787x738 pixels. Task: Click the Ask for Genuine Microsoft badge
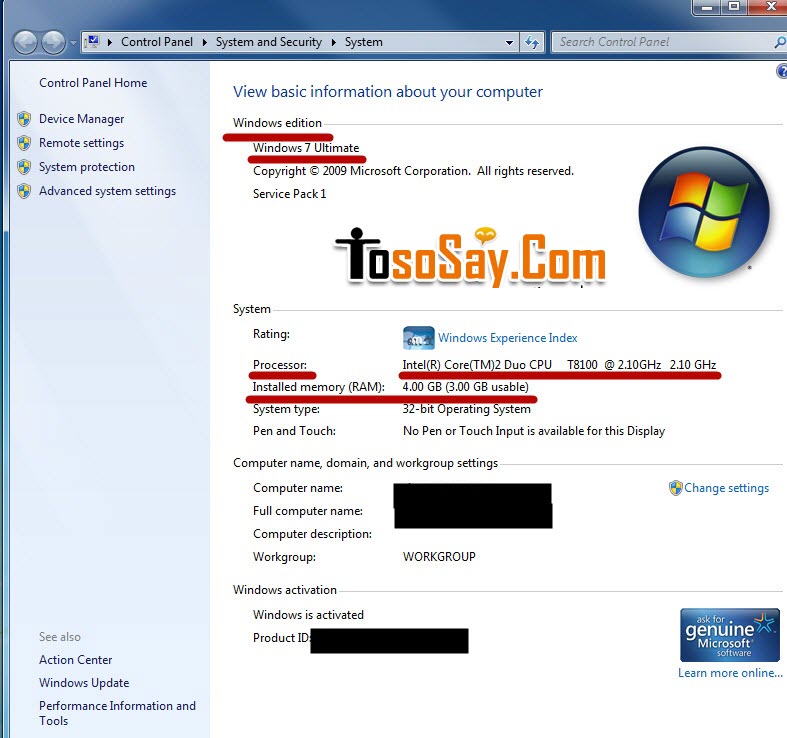coord(729,634)
